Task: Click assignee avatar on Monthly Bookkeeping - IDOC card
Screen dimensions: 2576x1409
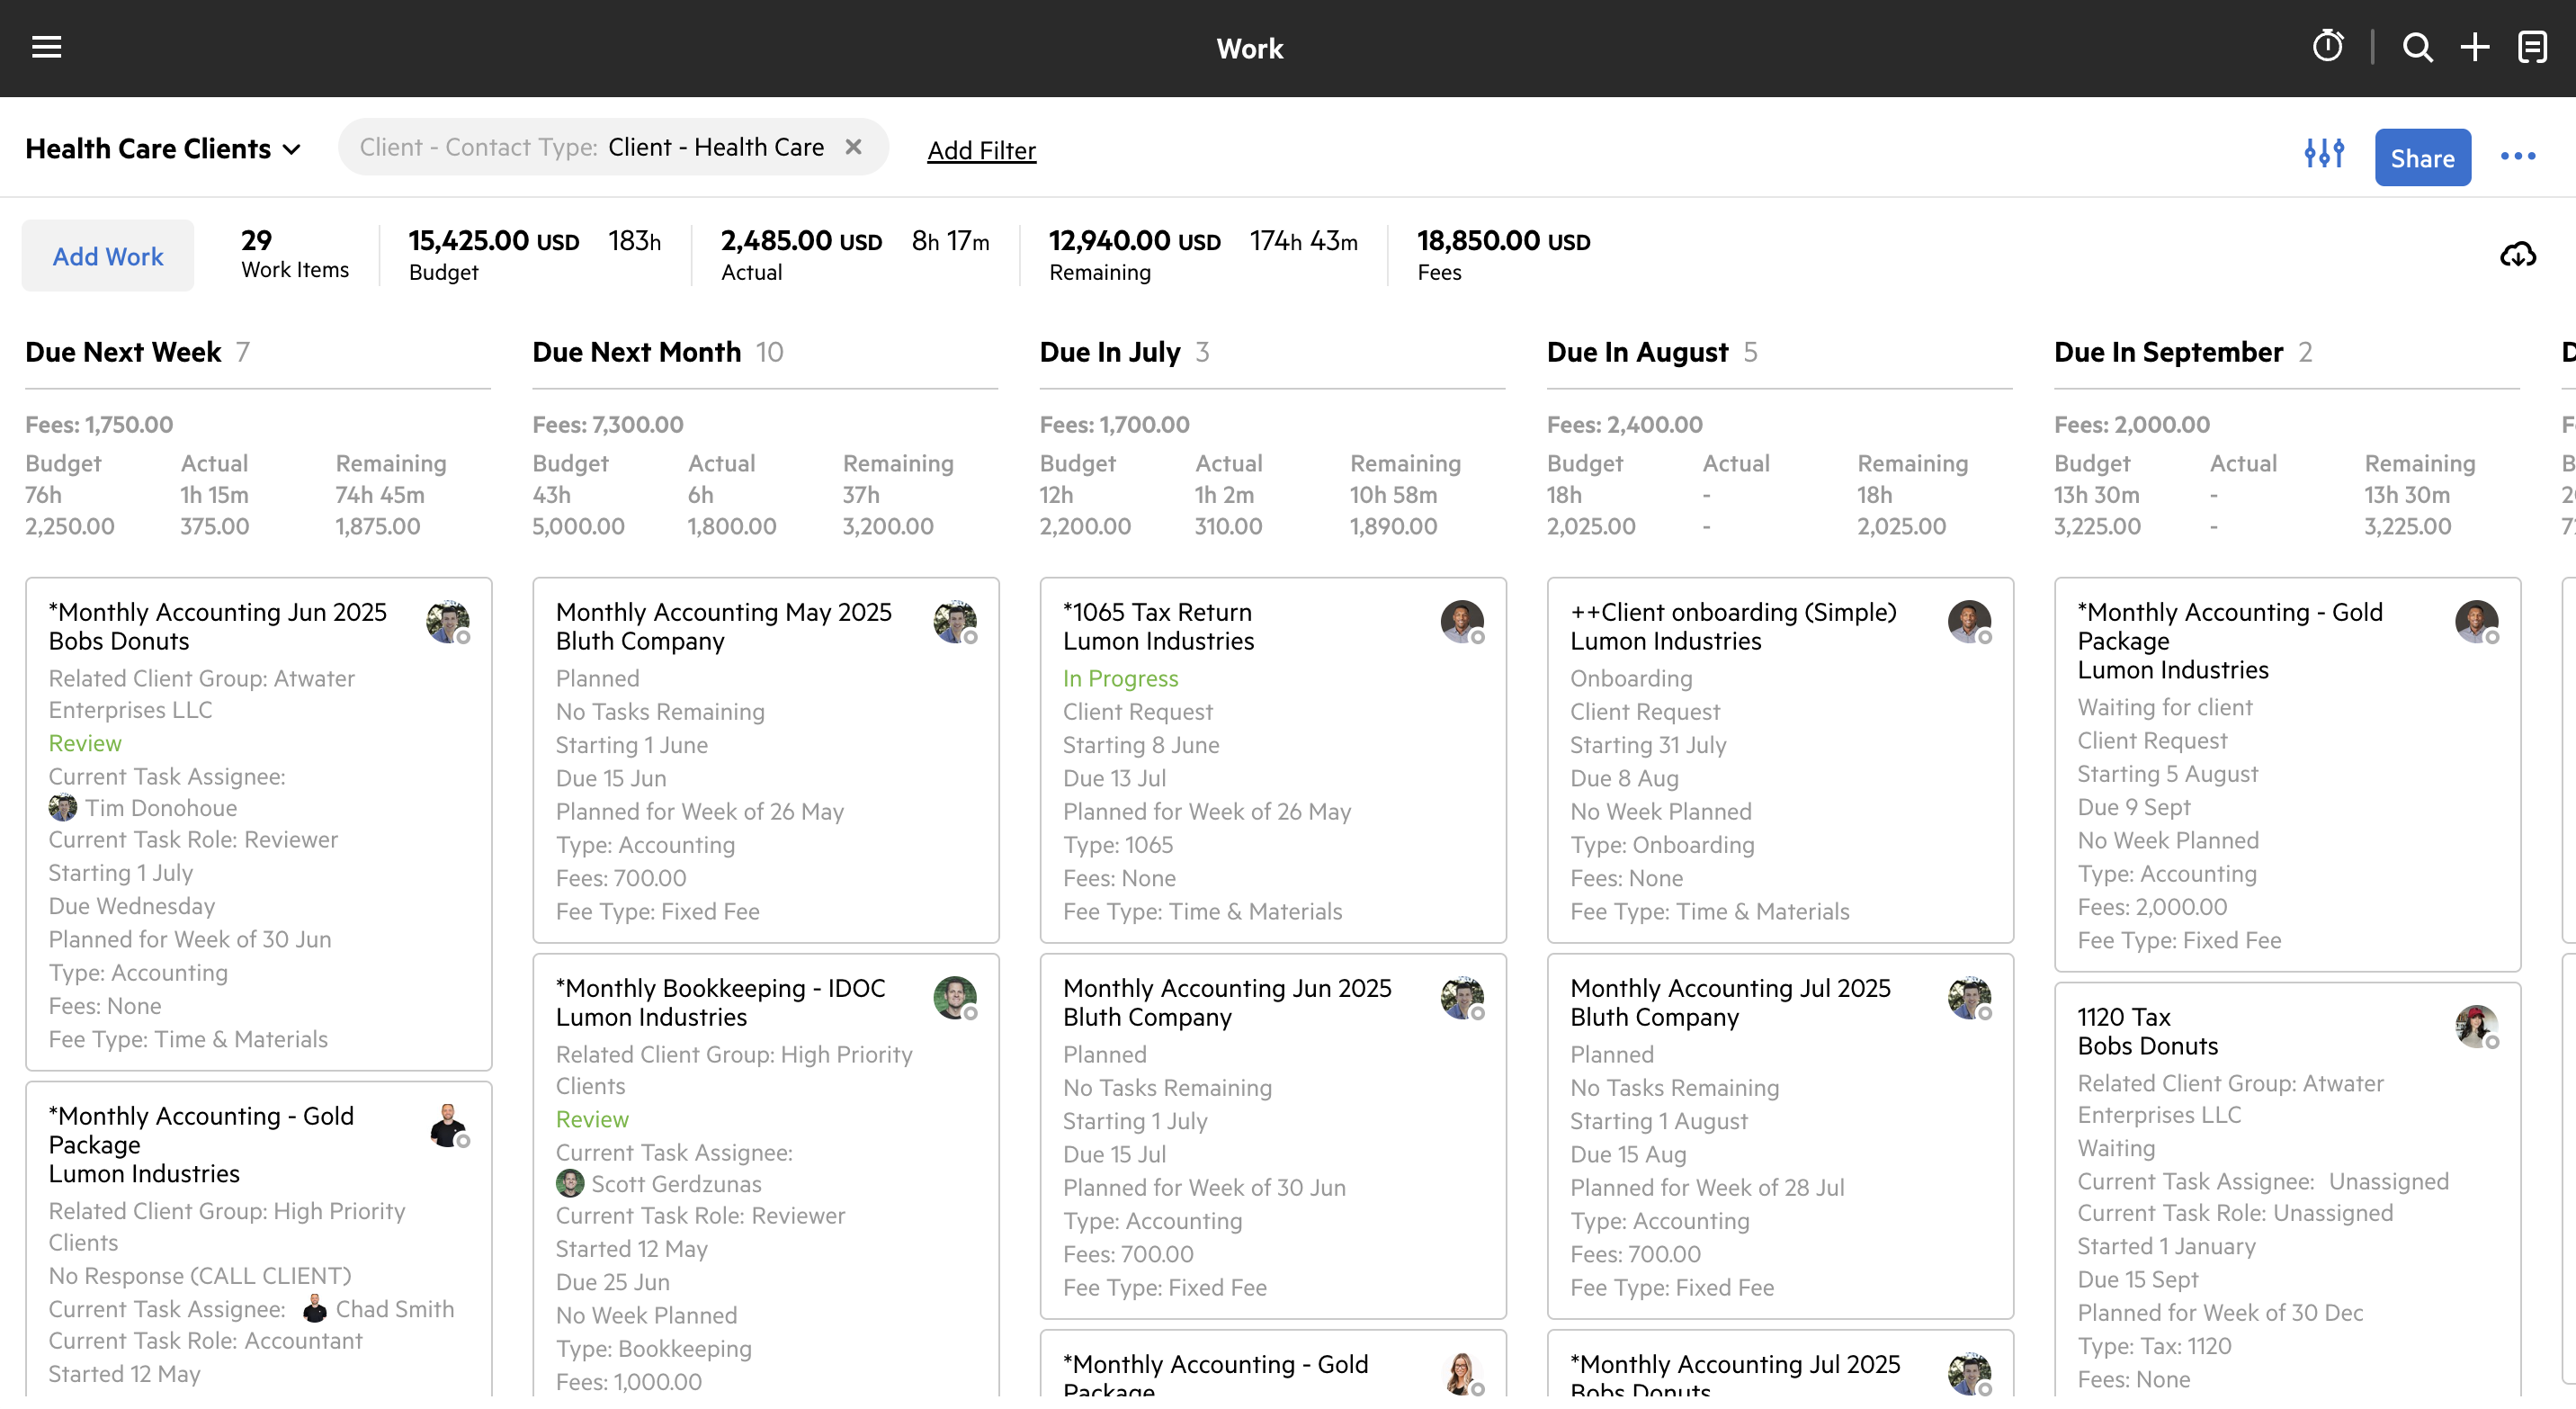Action: tap(955, 997)
